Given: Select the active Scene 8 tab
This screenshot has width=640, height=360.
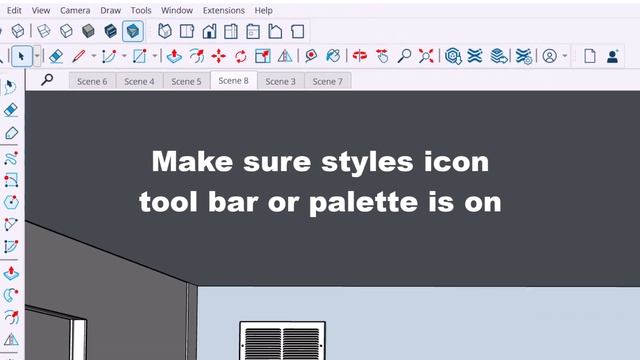Looking at the screenshot, I should pos(233,80).
